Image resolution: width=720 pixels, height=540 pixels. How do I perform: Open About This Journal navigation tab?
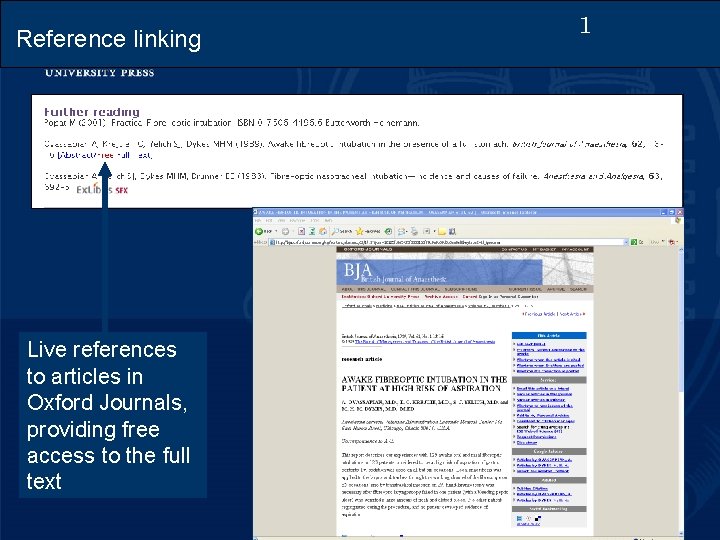pyautogui.click(x=363, y=289)
